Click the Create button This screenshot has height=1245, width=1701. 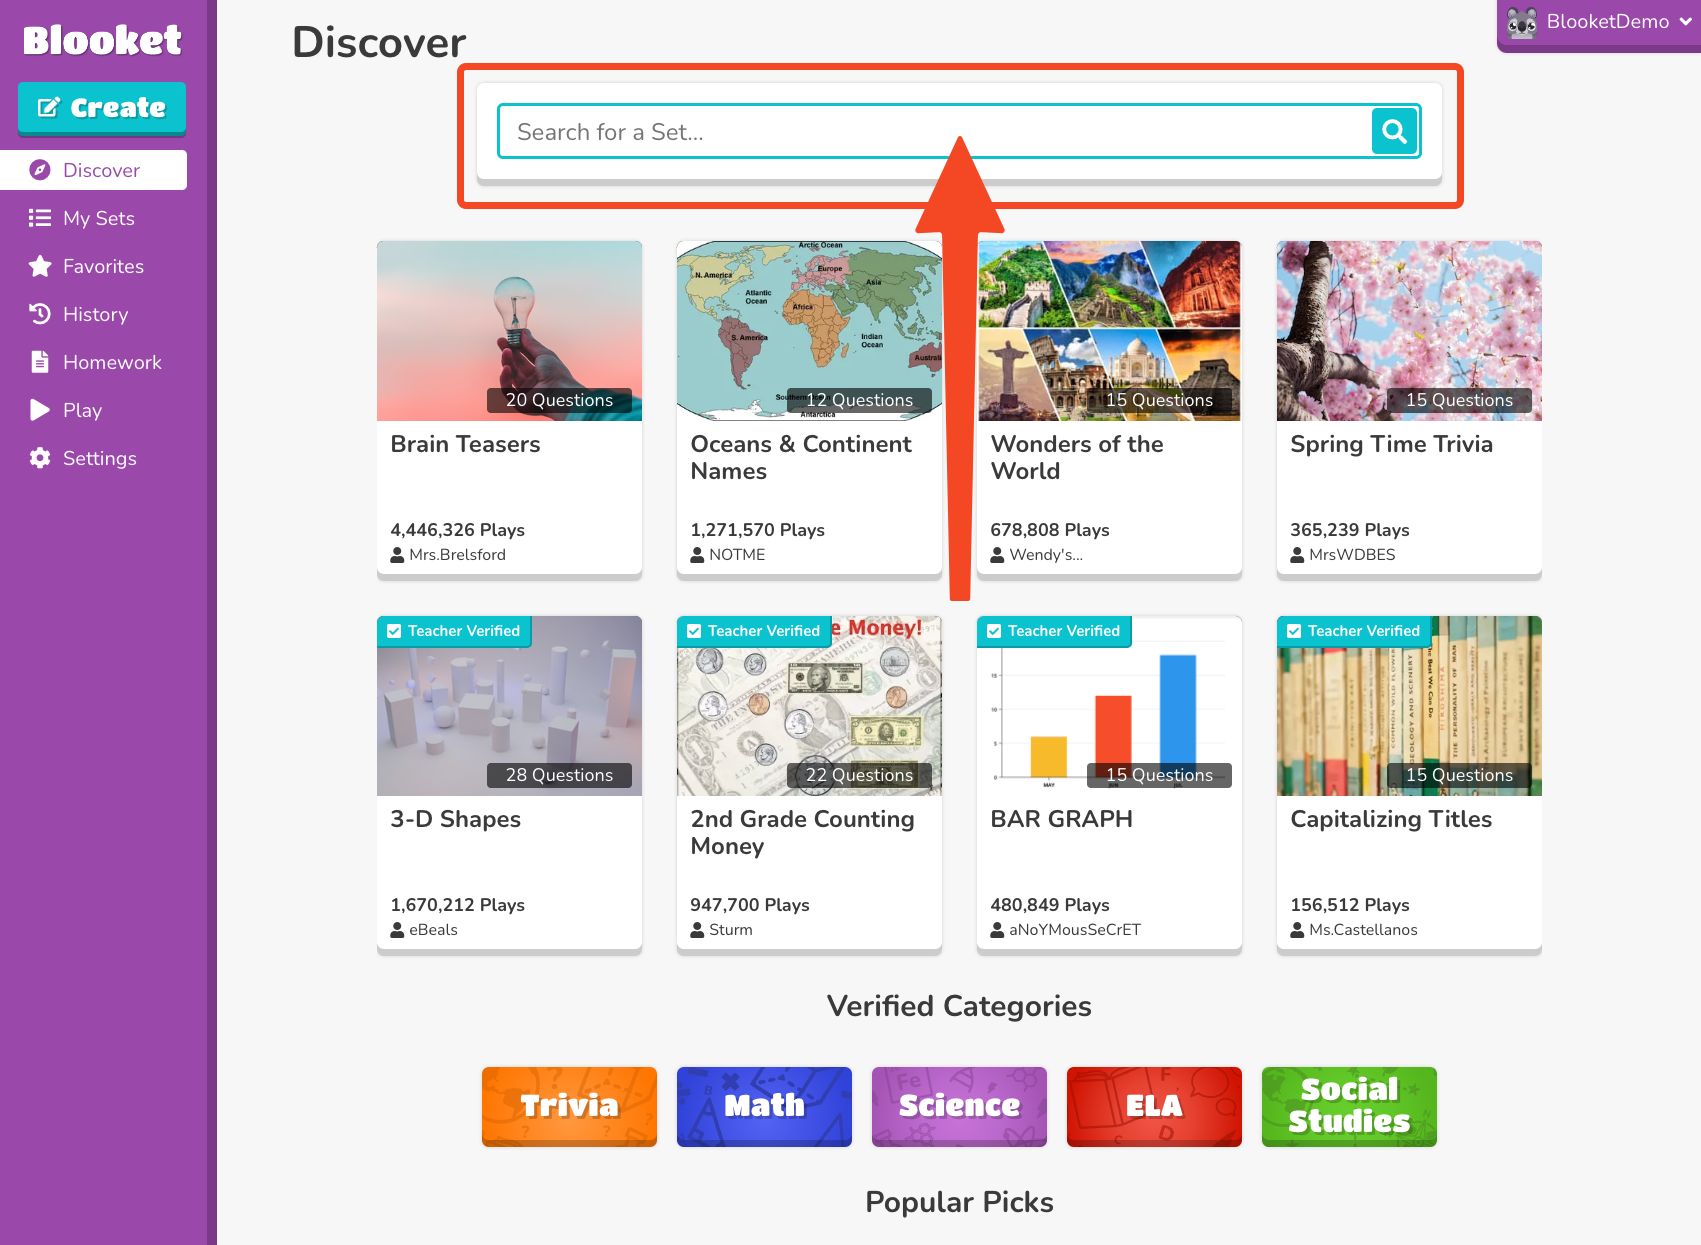click(x=102, y=108)
